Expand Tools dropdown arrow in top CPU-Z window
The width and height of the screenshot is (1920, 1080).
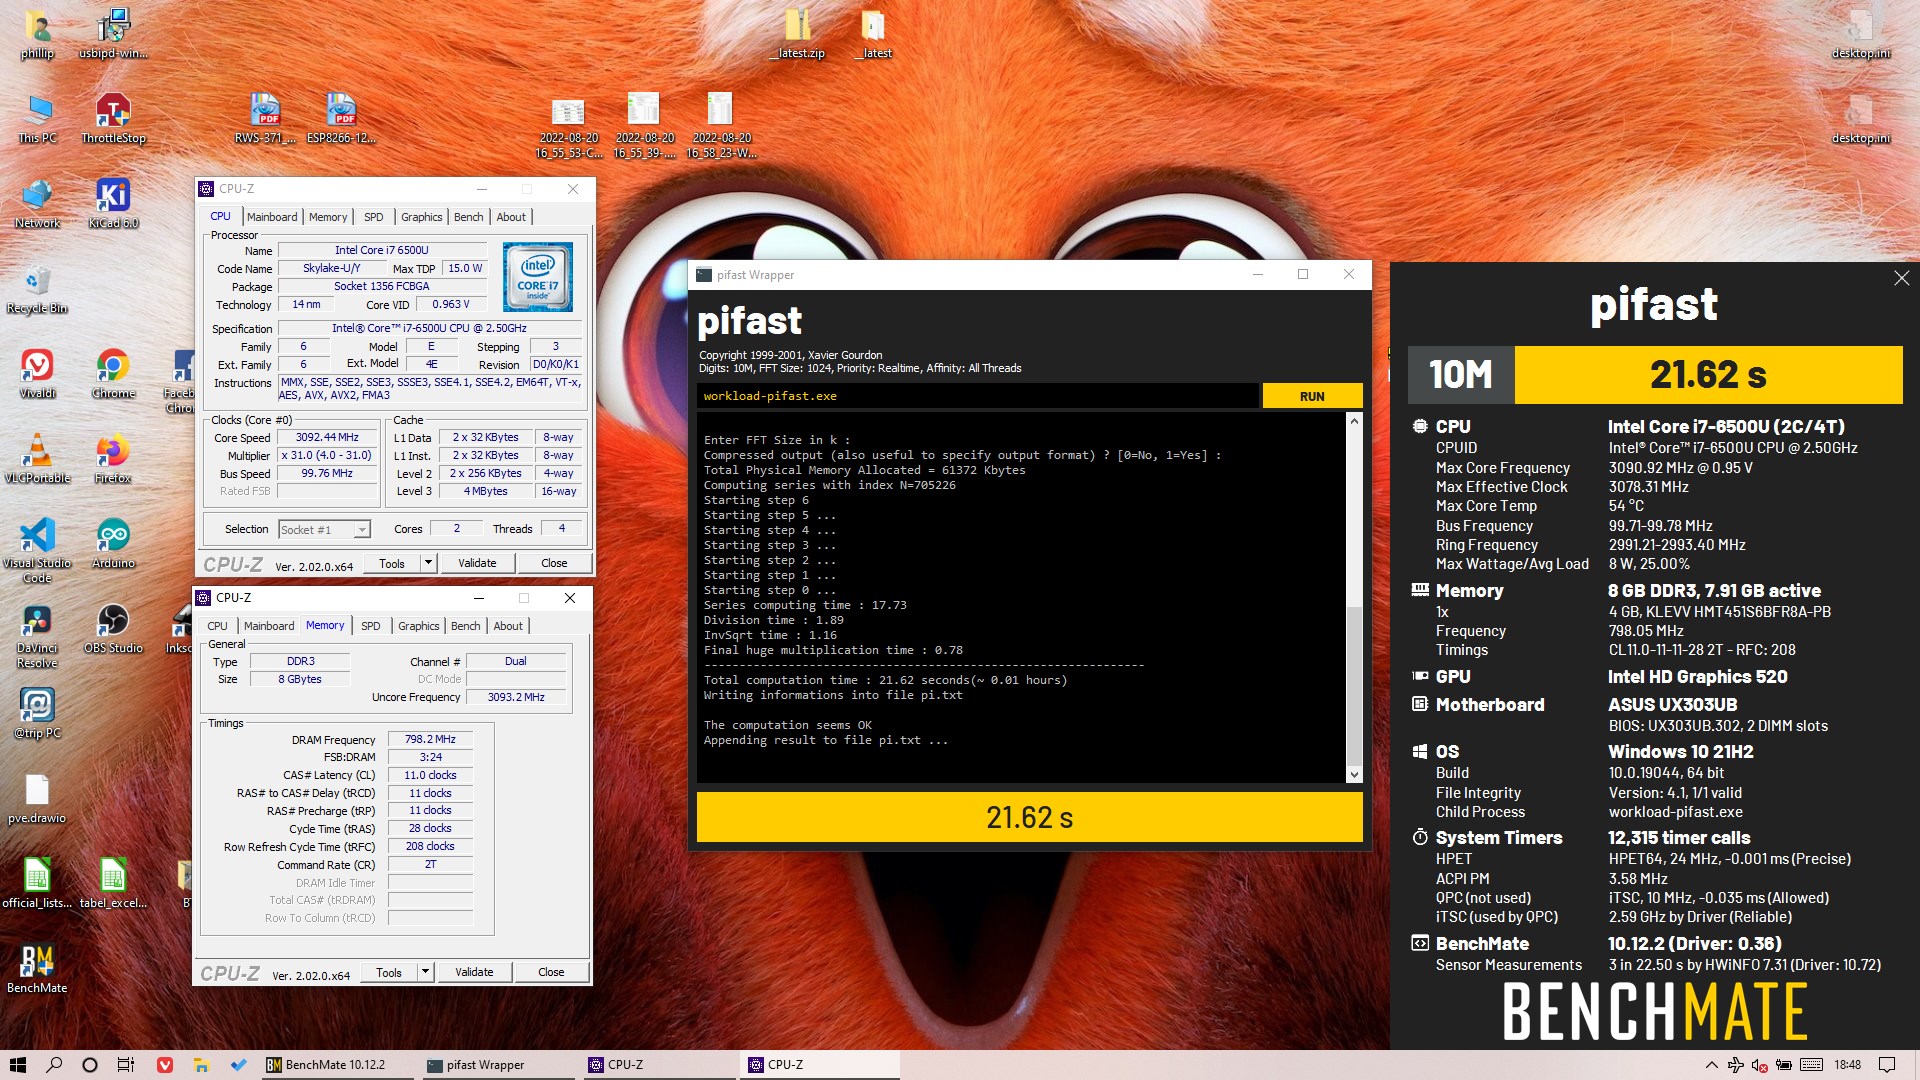click(428, 563)
